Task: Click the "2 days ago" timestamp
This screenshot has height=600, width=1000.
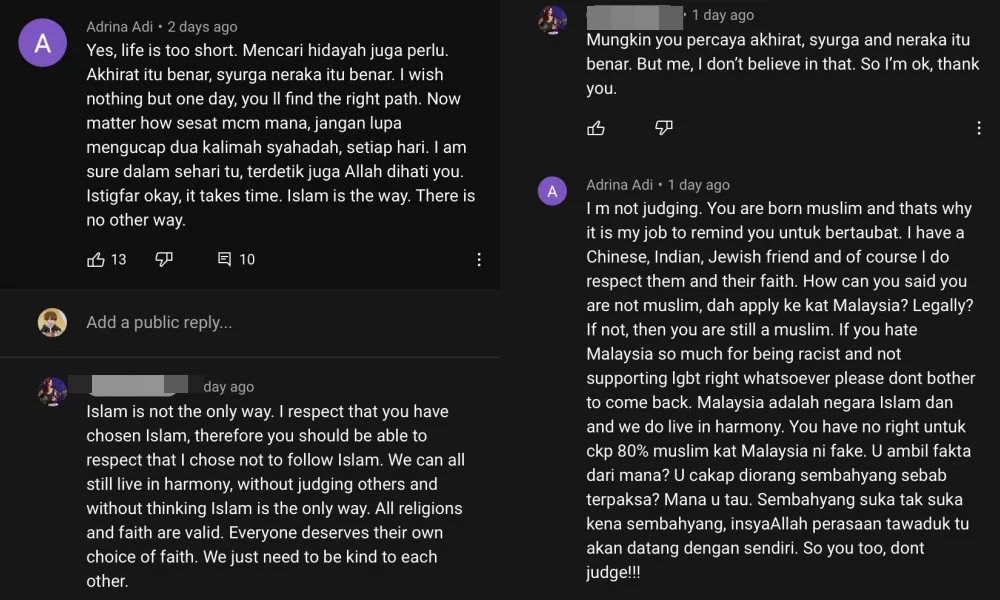Action: [203, 26]
